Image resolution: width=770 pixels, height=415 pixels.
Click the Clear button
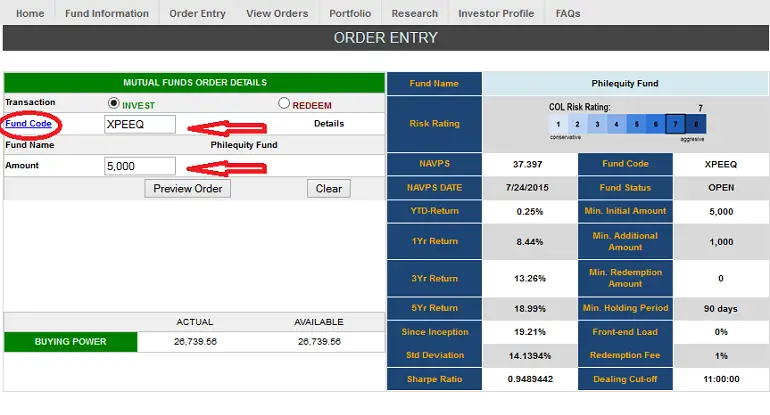coord(329,189)
